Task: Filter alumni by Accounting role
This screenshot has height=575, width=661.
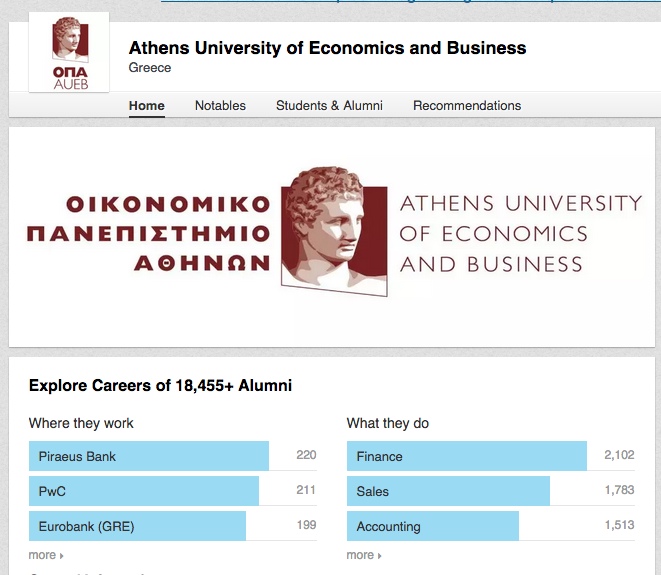Action: (x=433, y=526)
